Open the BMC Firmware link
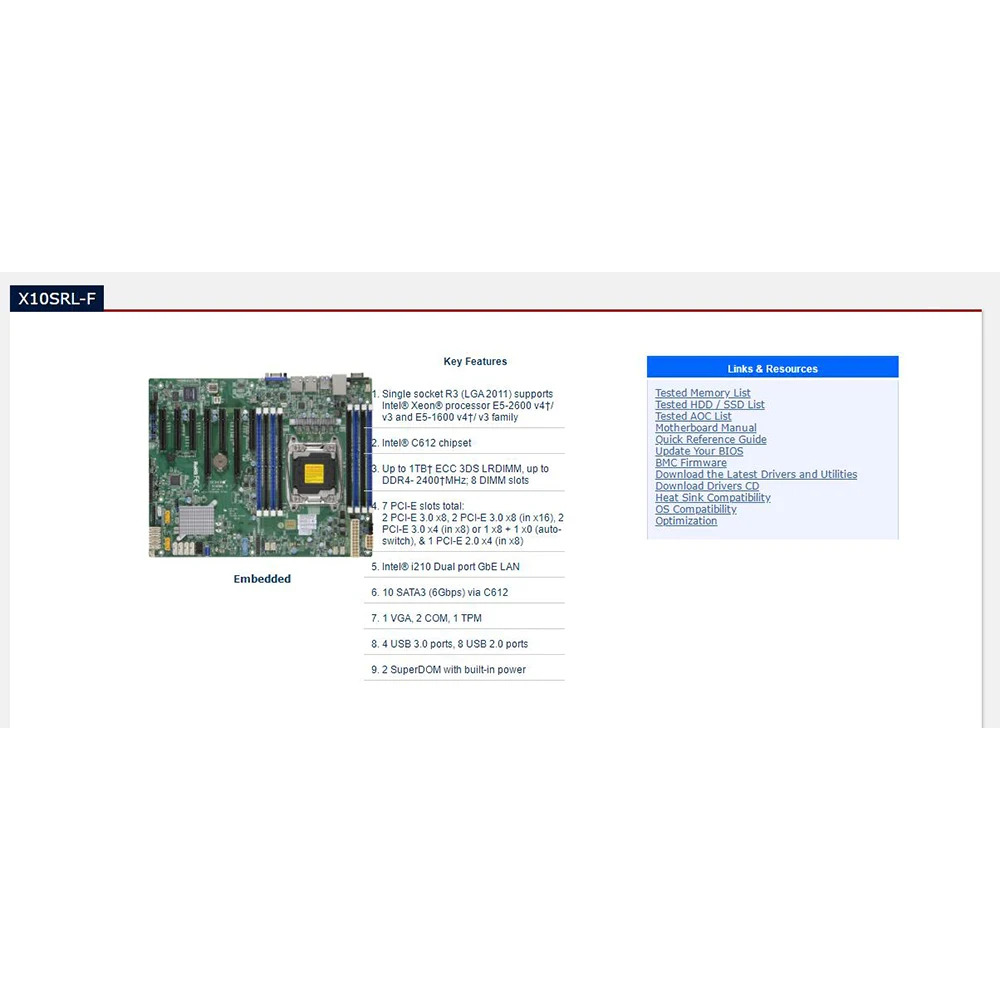1000x1000 pixels. (x=691, y=462)
